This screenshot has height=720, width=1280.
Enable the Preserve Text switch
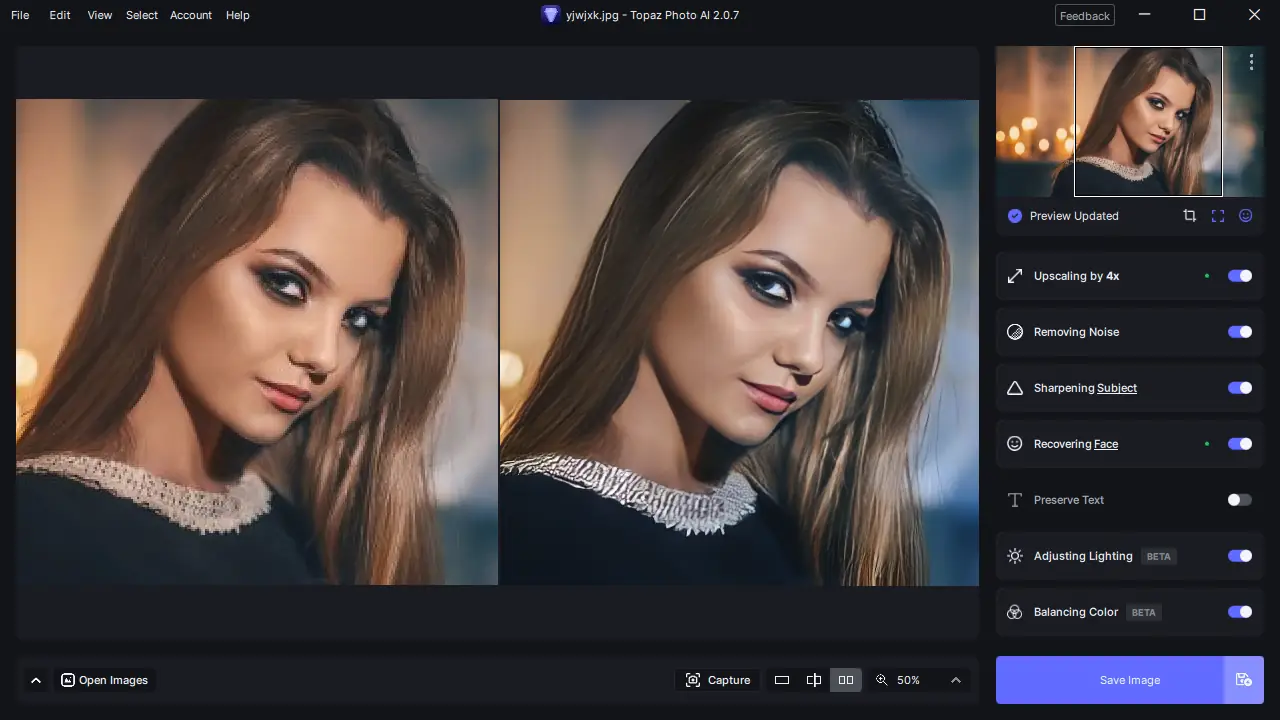point(1240,500)
